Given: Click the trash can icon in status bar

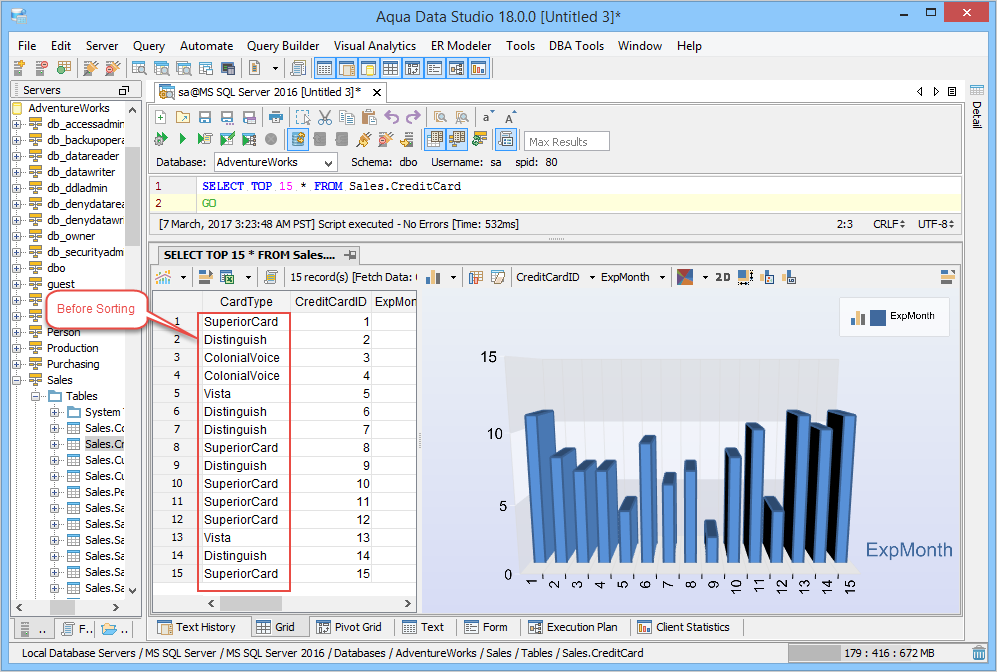Looking at the screenshot, I should coord(979,652).
